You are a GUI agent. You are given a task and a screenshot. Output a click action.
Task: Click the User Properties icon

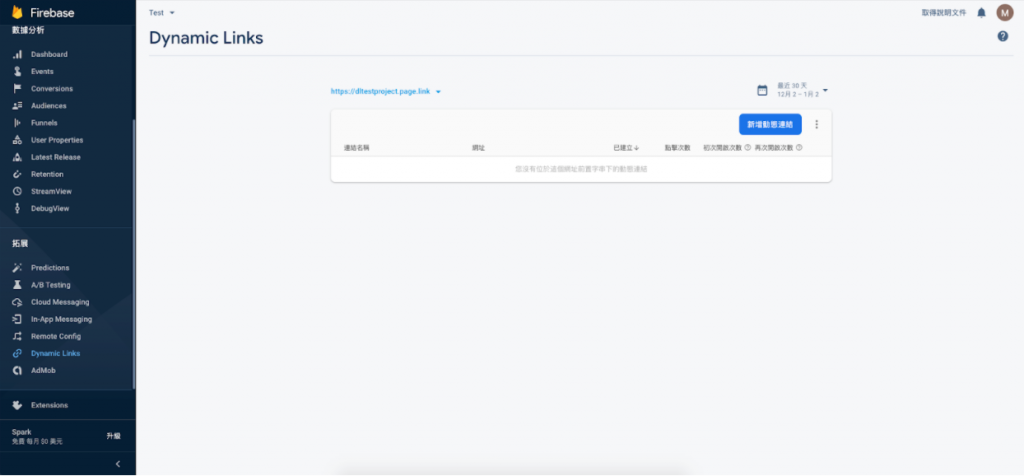pyautogui.click(x=18, y=140)
